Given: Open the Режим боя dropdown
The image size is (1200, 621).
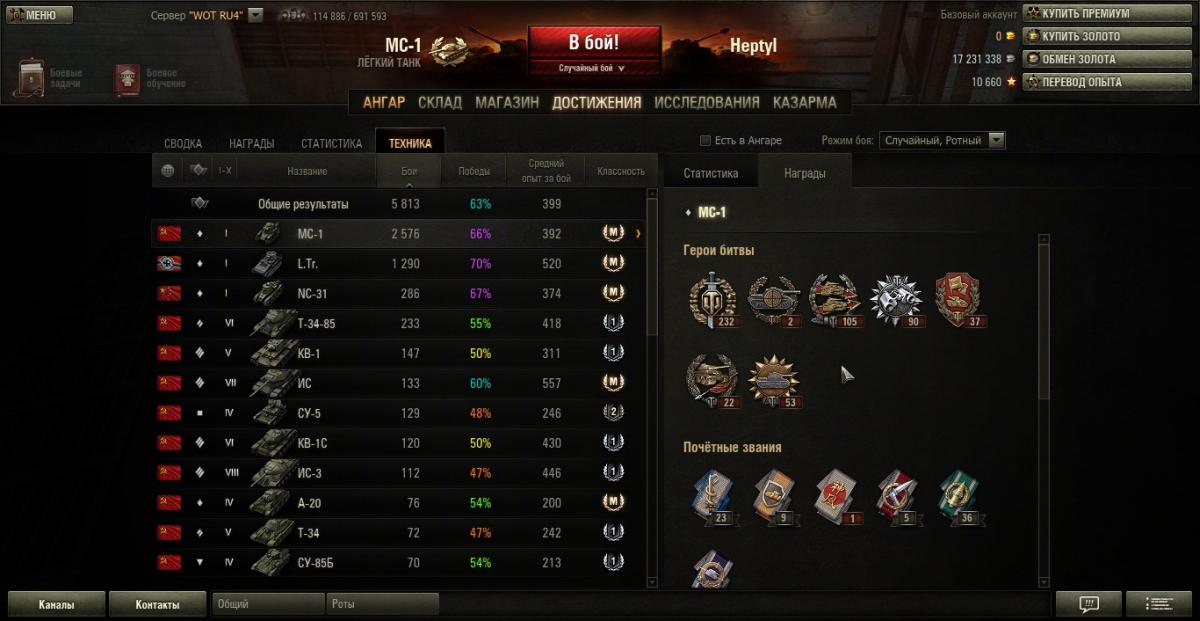Looking at the screenshot, I should coord(942,141).
